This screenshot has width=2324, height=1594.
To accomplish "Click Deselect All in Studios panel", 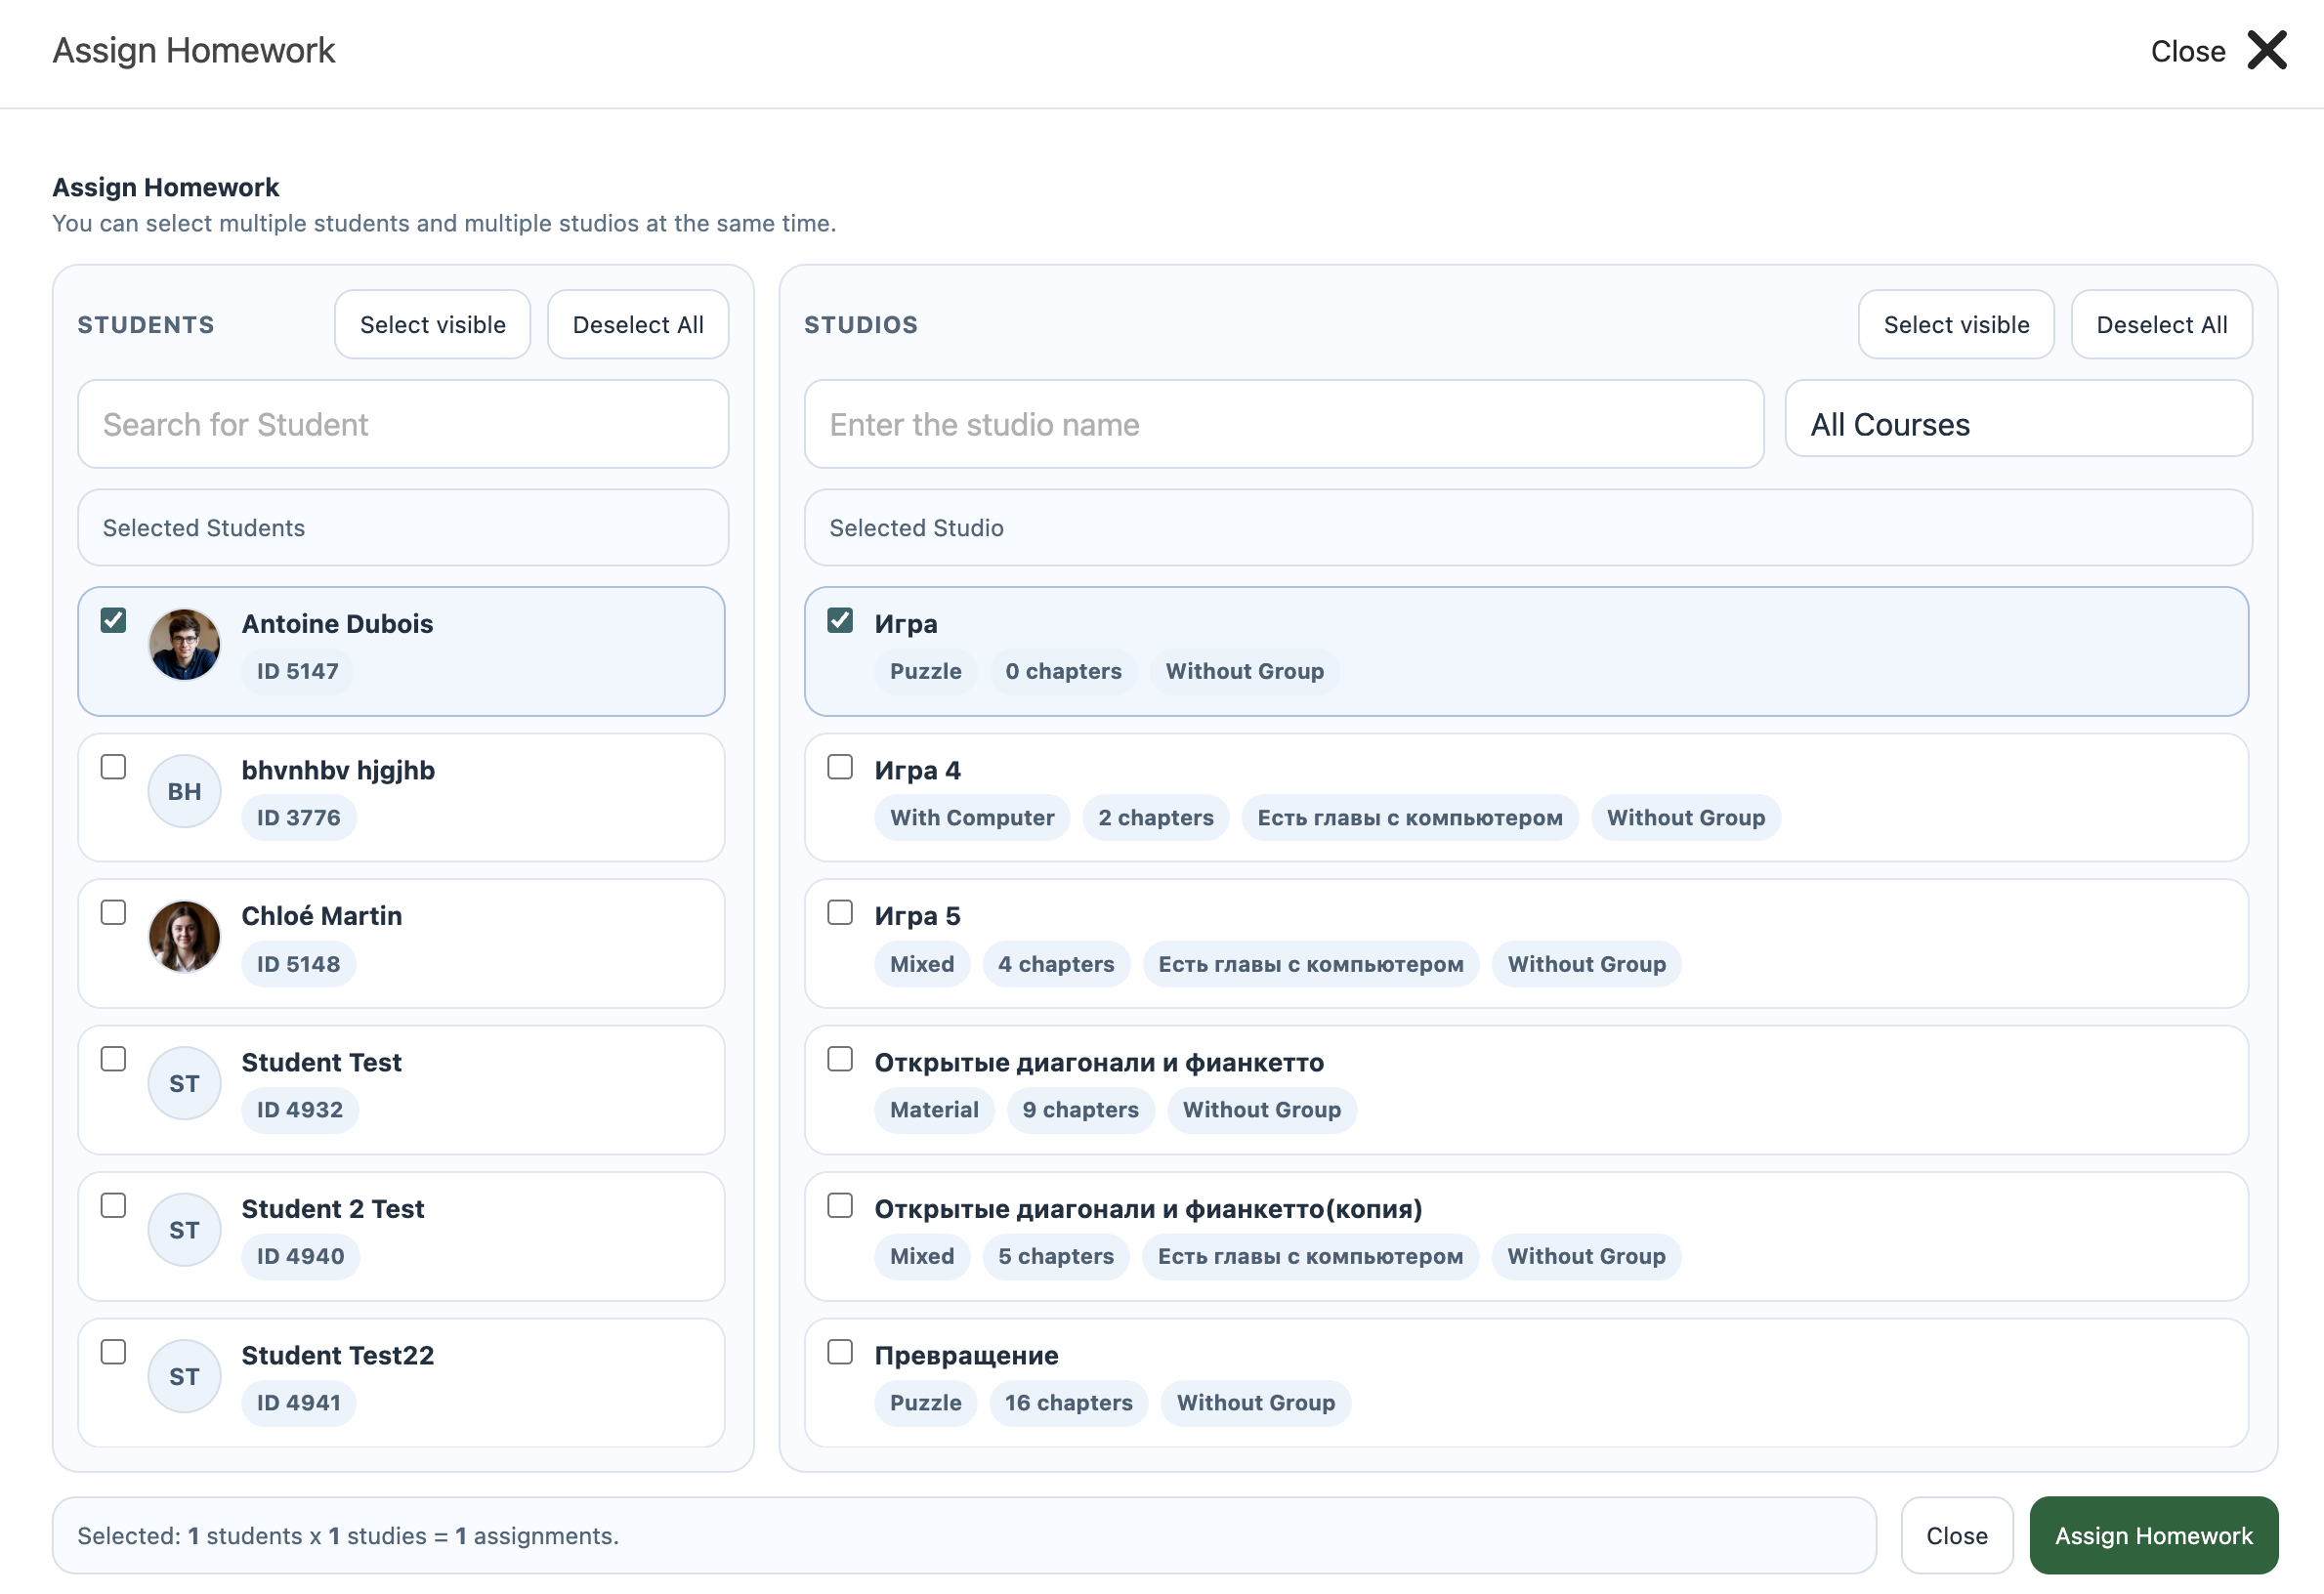I will click(2161, 325).
